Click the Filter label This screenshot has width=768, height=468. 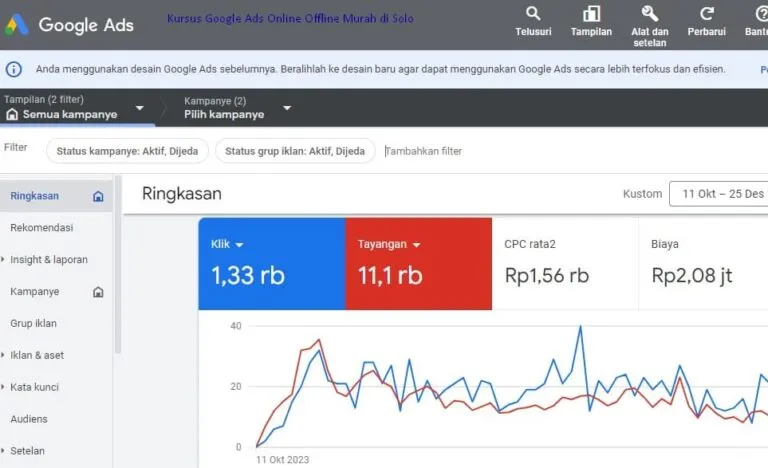16,147
